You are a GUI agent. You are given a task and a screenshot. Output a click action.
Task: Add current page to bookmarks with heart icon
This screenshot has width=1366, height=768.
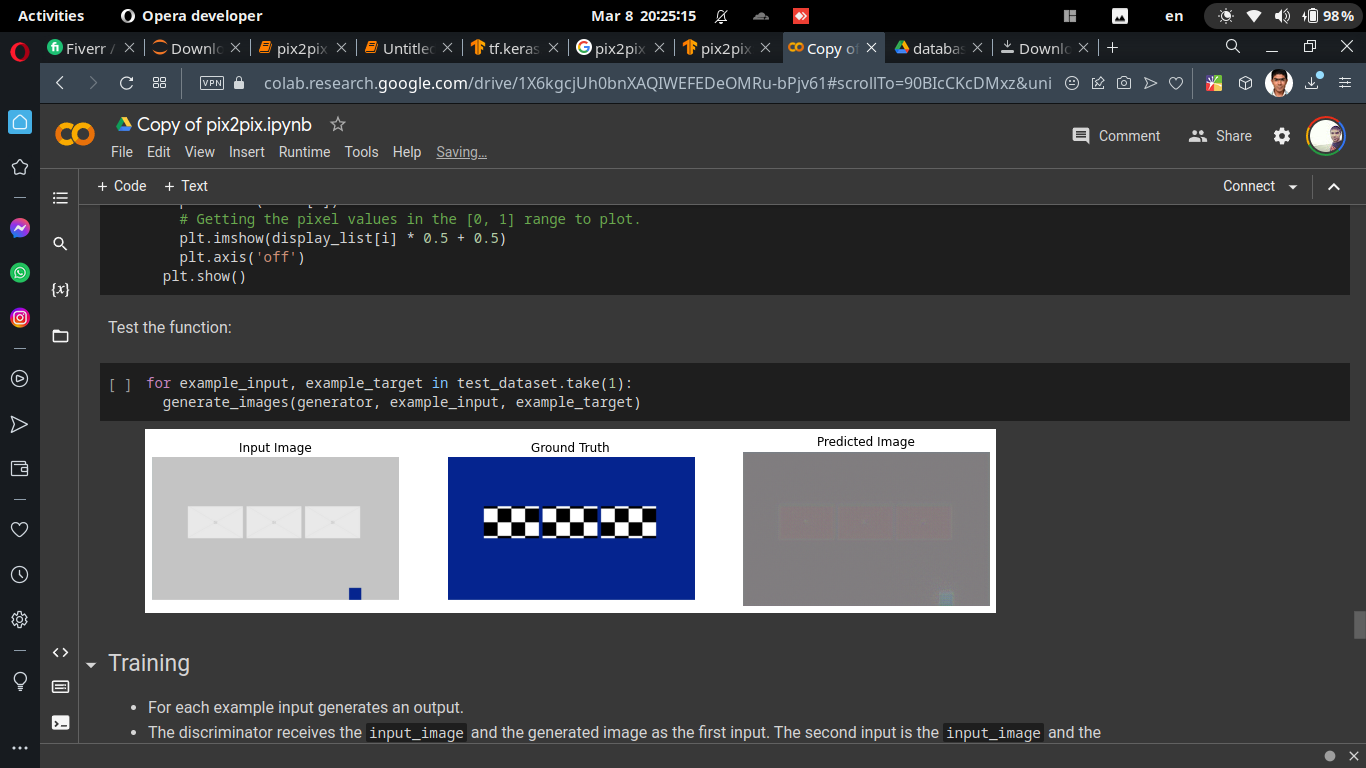point(1175,83)
